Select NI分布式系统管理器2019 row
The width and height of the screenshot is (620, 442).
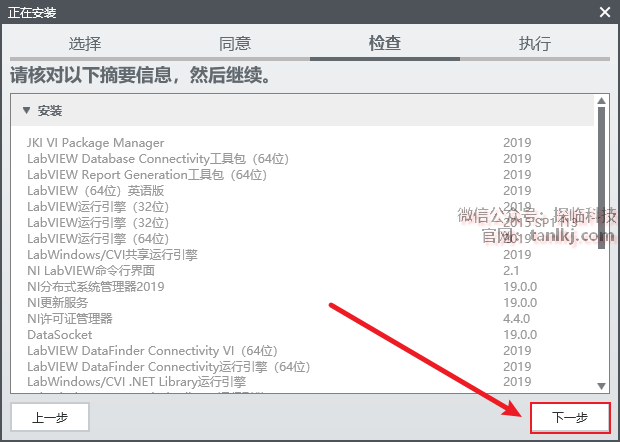(302, 287)
